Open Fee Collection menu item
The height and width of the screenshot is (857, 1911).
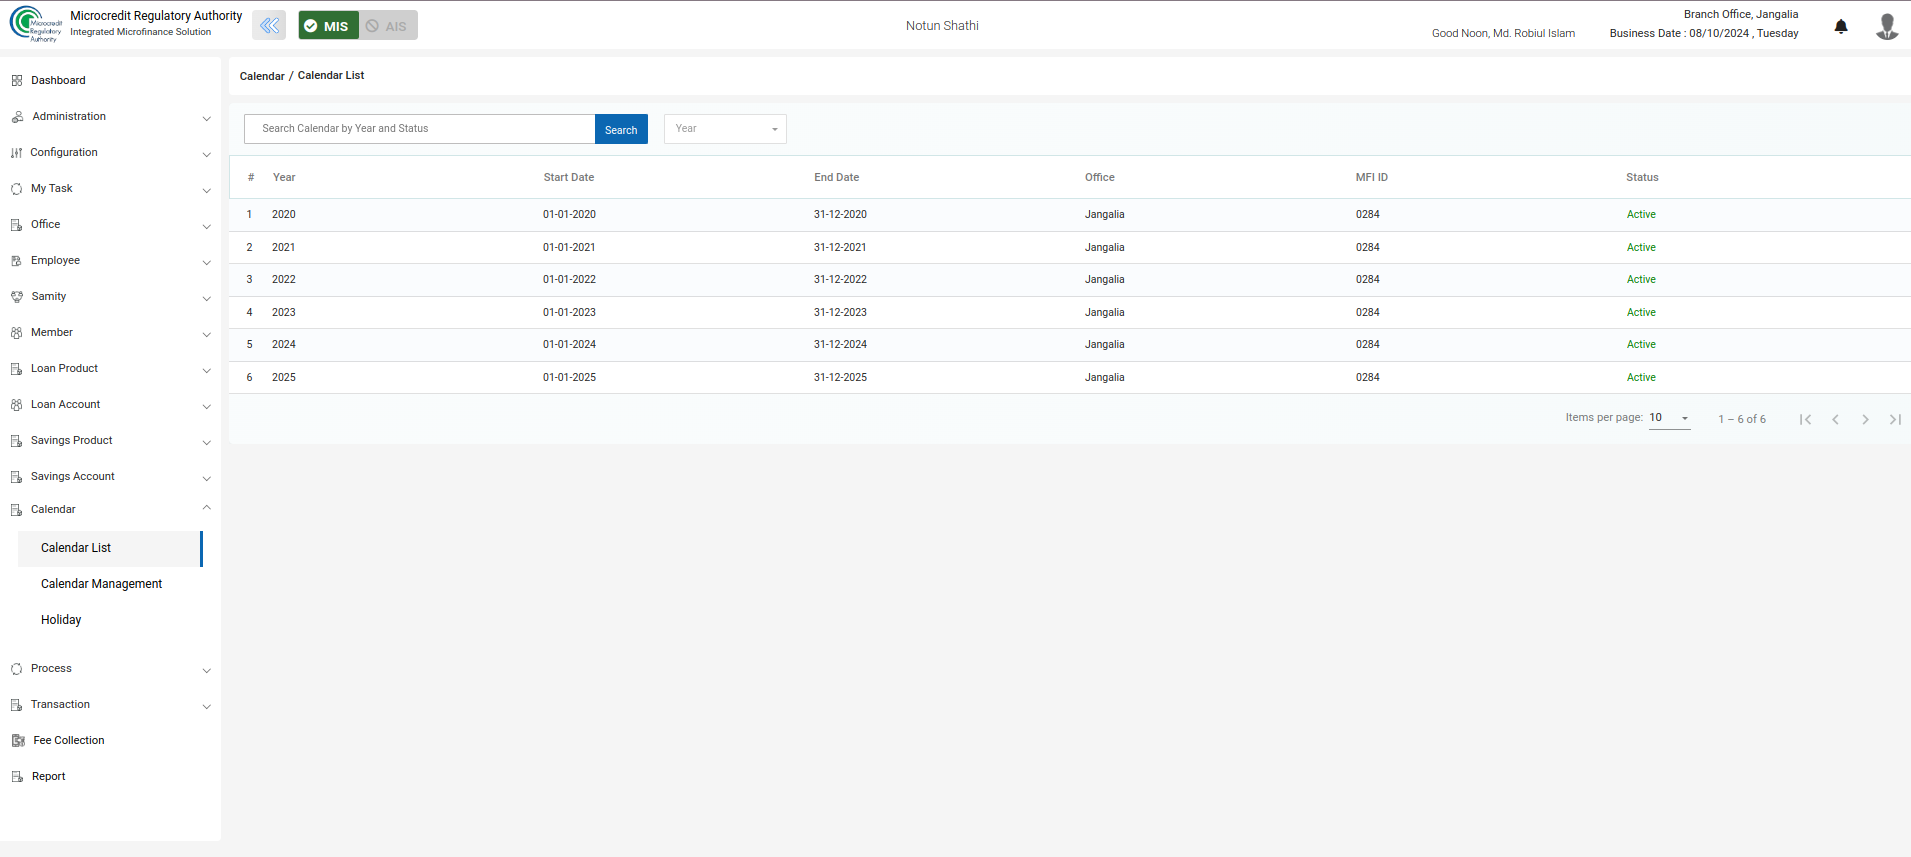pyautogui.click(x=69, y=740)
